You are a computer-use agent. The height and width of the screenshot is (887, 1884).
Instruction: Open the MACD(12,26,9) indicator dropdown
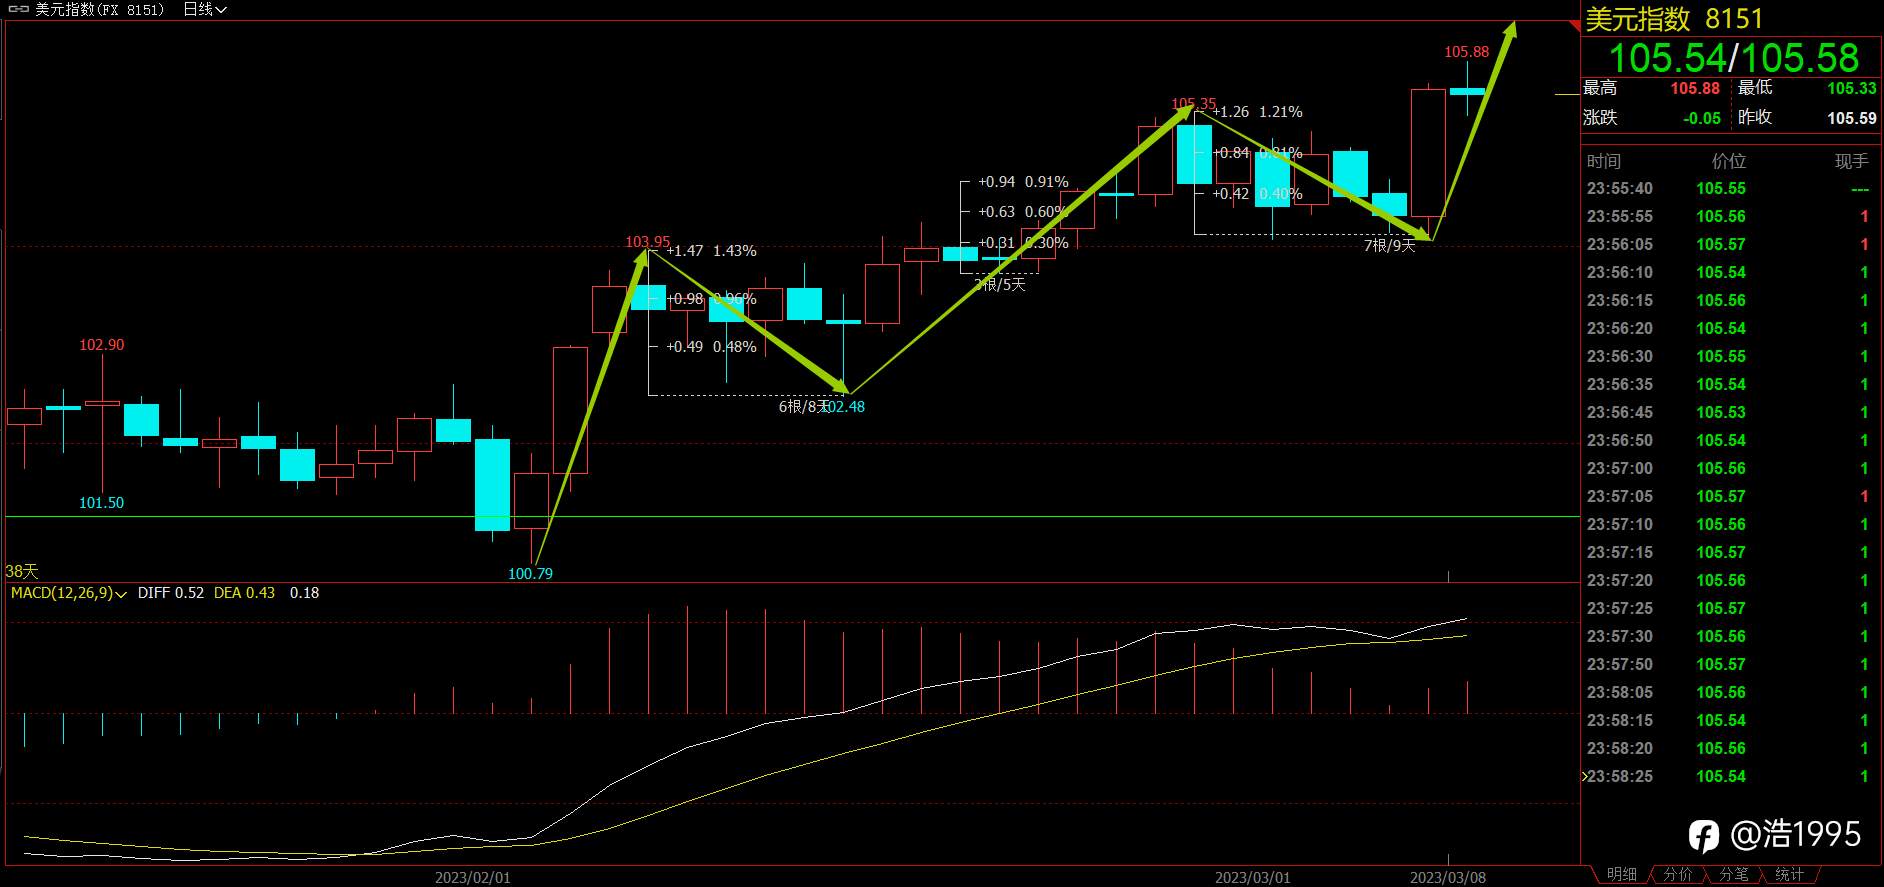pyautogui.click(x=68, y=593)
